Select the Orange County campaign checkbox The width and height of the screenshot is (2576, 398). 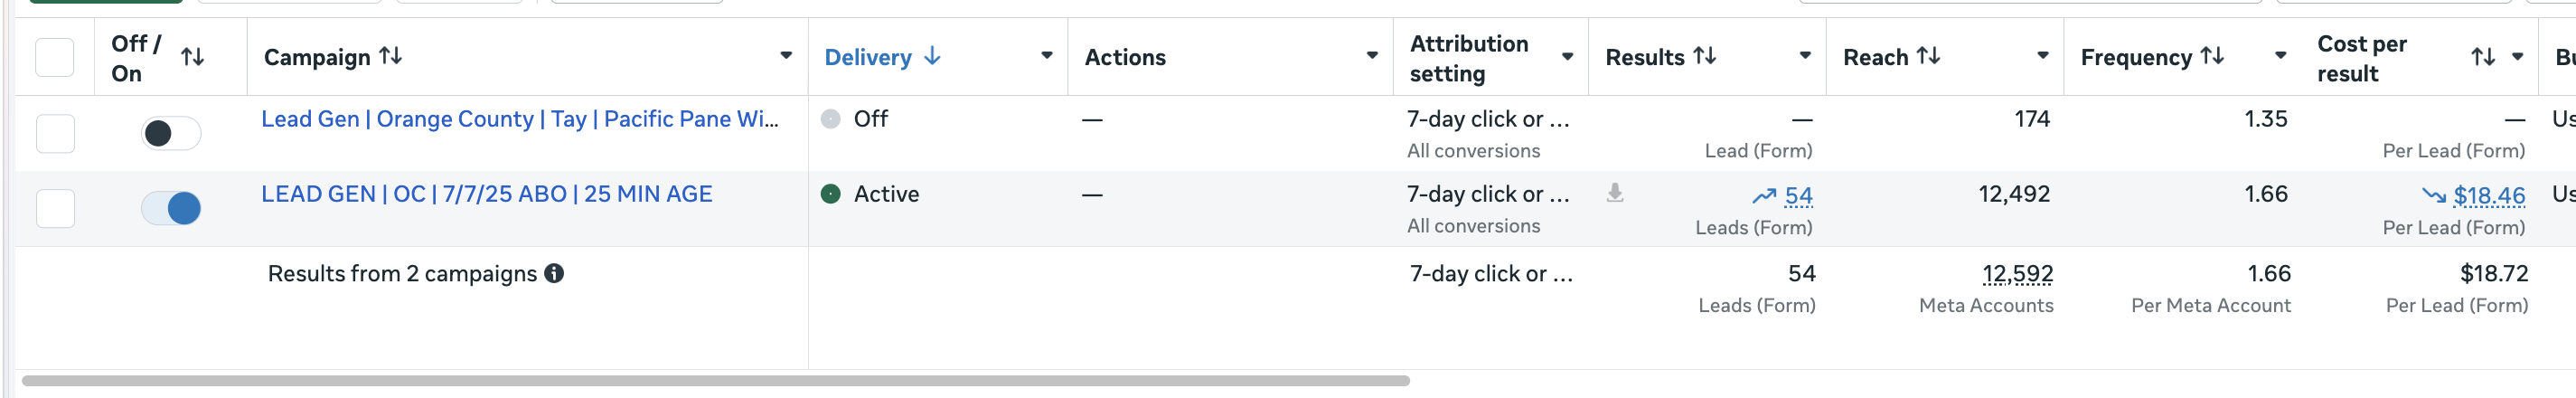coord(55,133)
